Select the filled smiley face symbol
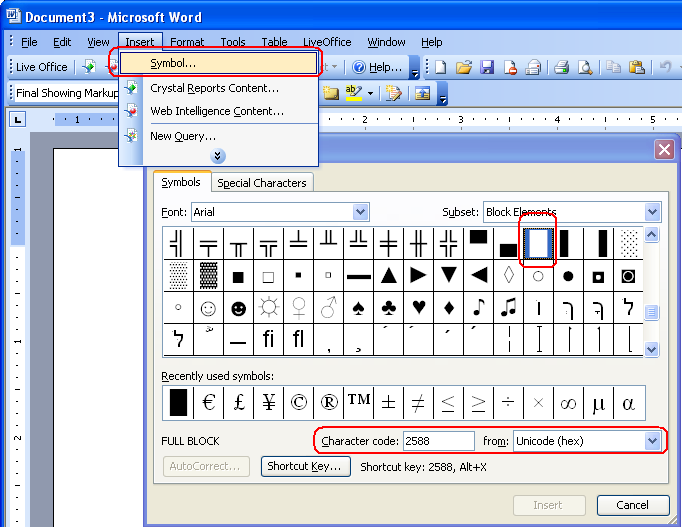The width and height of the screenshot is (682, 527). pos(238,308)
